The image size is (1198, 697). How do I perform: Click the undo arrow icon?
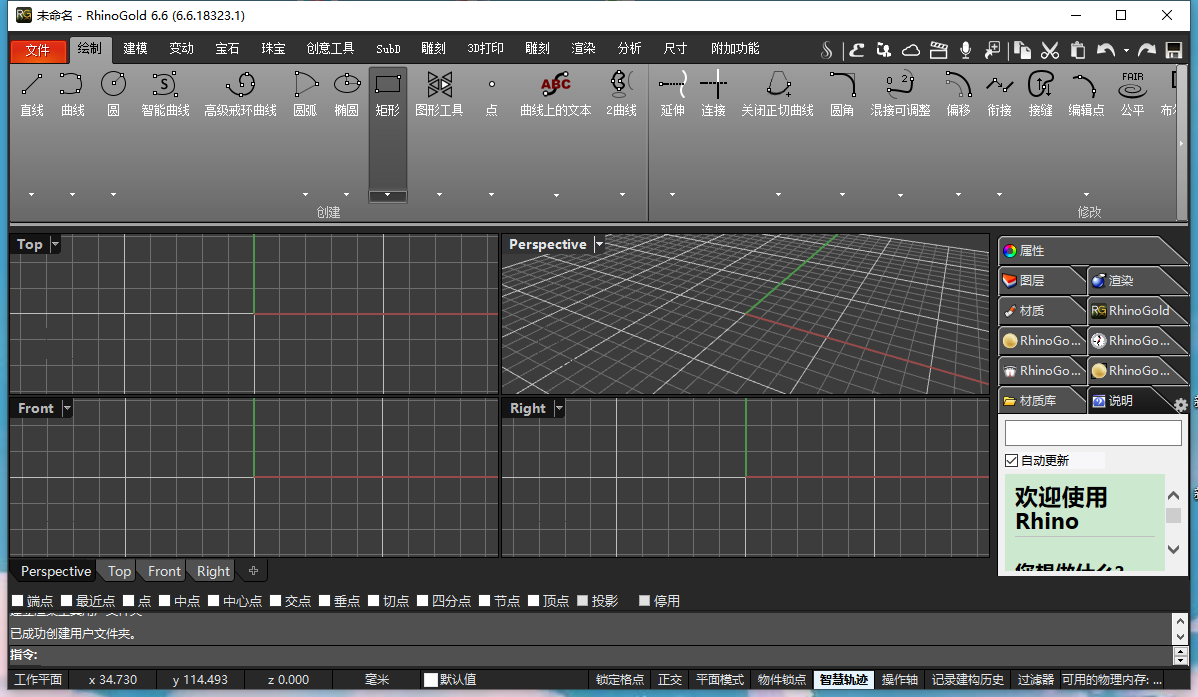click(1106, 50)
